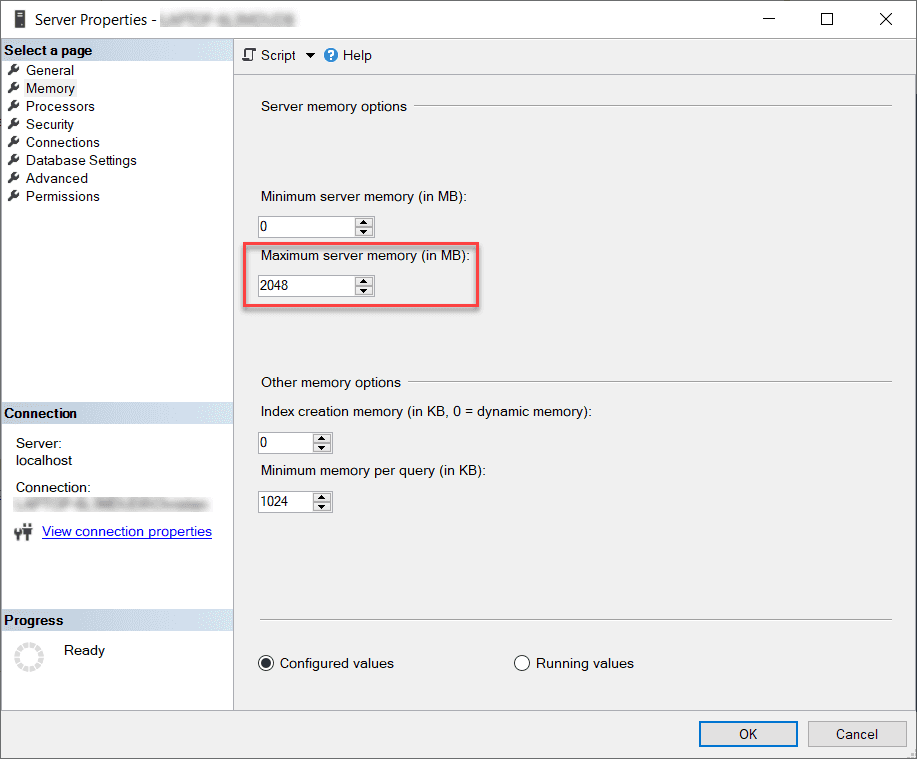Click the wrench icon next to Permissions
917x759 pixels.
pos(14,196)
